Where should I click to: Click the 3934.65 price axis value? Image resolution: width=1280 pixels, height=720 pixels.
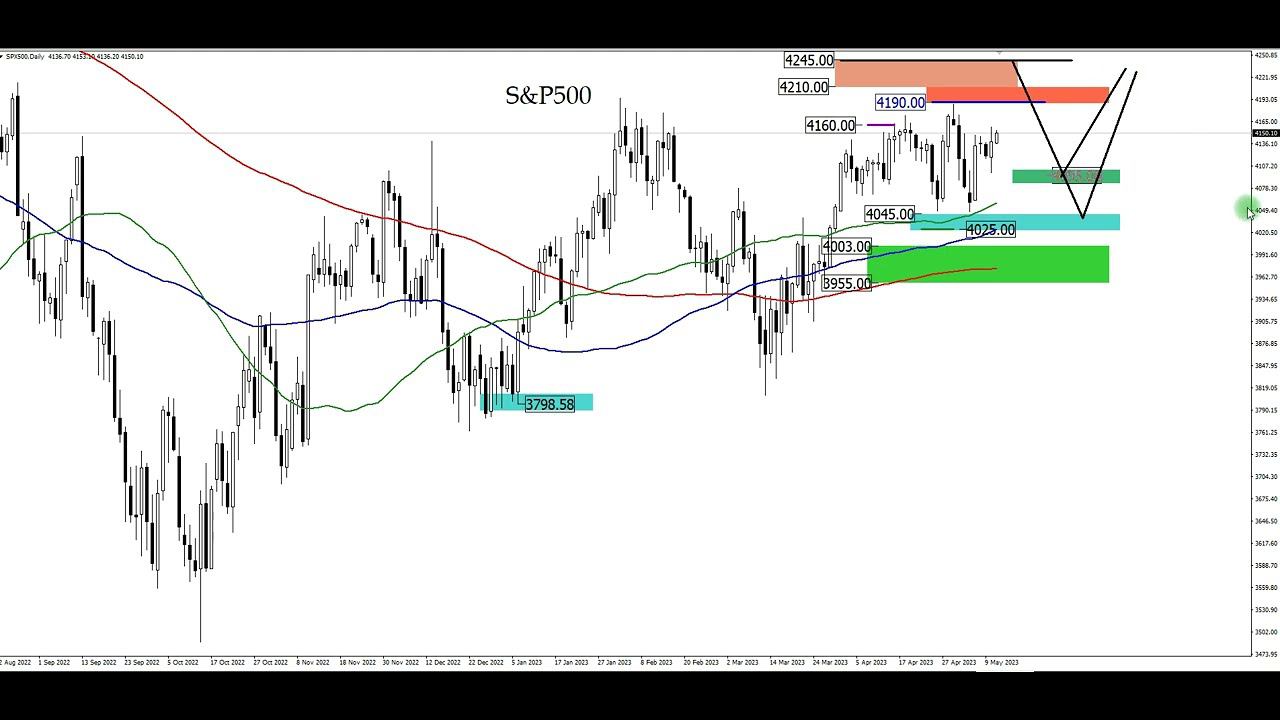1266,299
